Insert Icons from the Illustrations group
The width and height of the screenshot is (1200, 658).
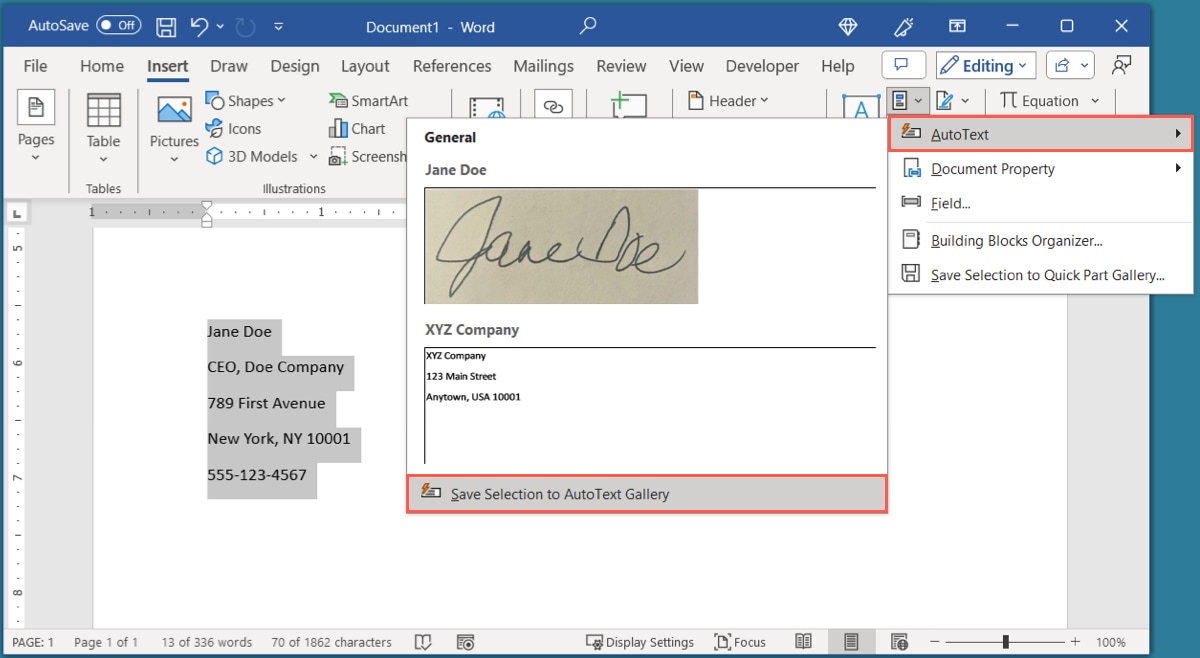pyautogui.click(x=235, y=128)
